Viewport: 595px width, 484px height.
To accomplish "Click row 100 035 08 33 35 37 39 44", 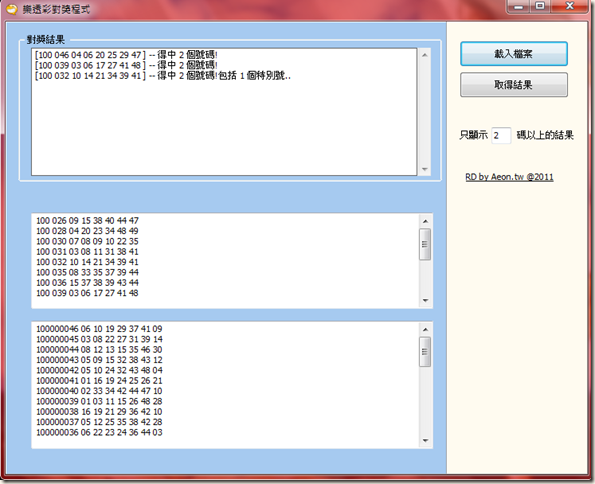I will (x=87, y=272).
